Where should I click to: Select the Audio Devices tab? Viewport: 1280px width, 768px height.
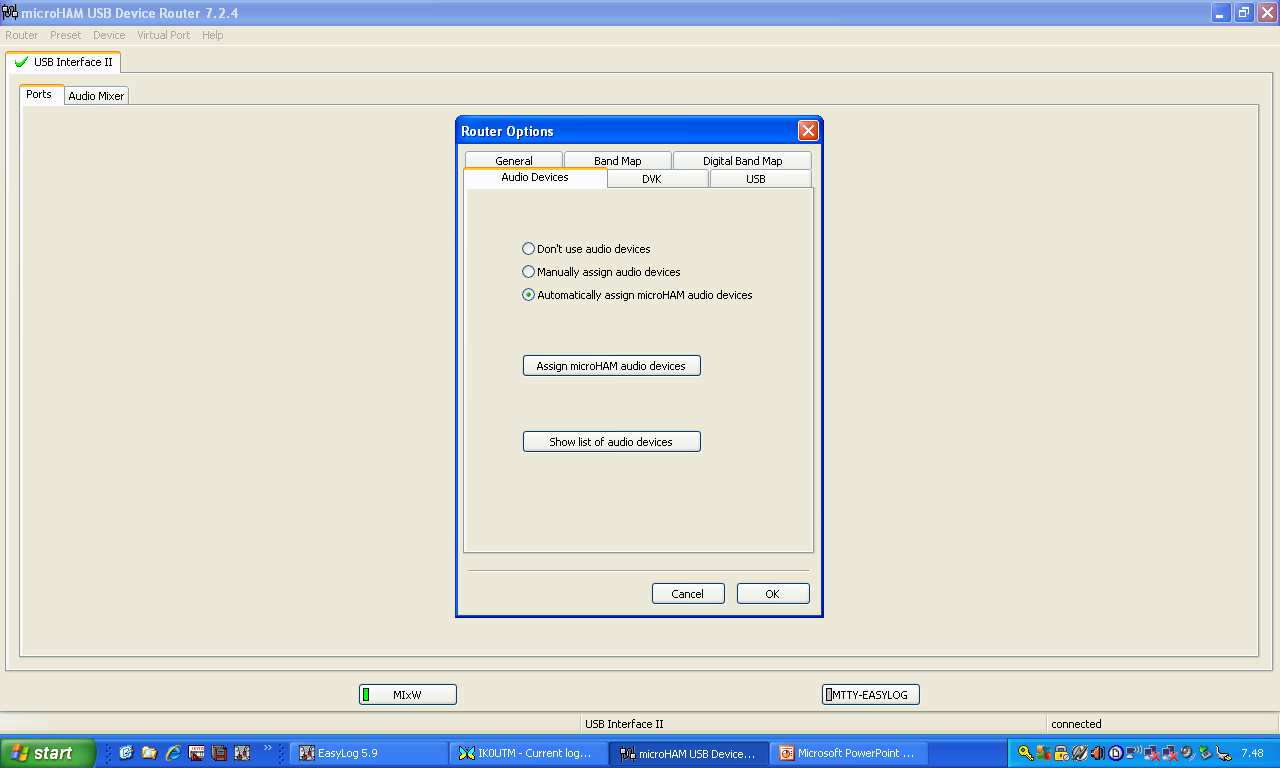pyautogui.click(x=535, y=177)
